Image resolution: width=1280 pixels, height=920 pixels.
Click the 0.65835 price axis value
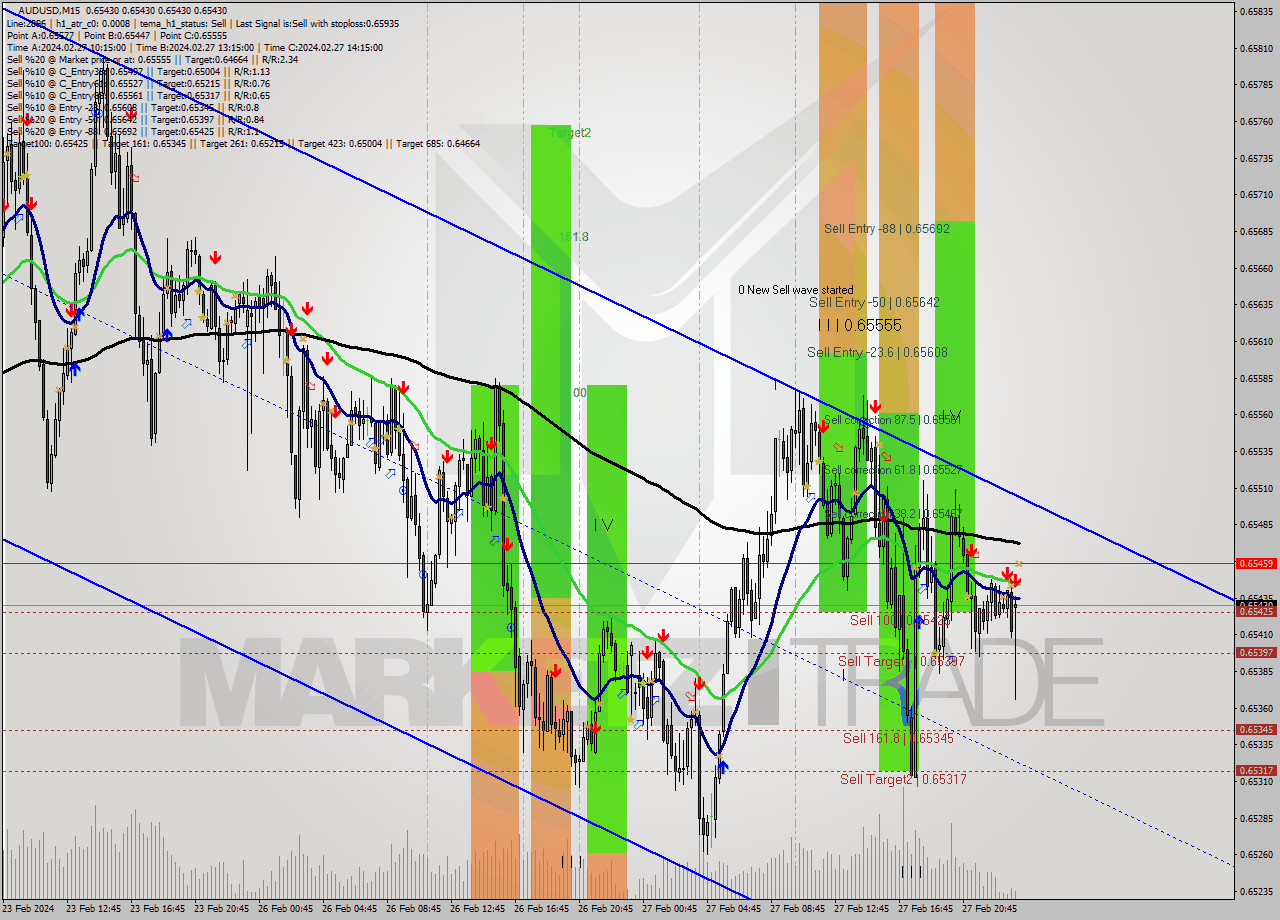(1257, 11)
